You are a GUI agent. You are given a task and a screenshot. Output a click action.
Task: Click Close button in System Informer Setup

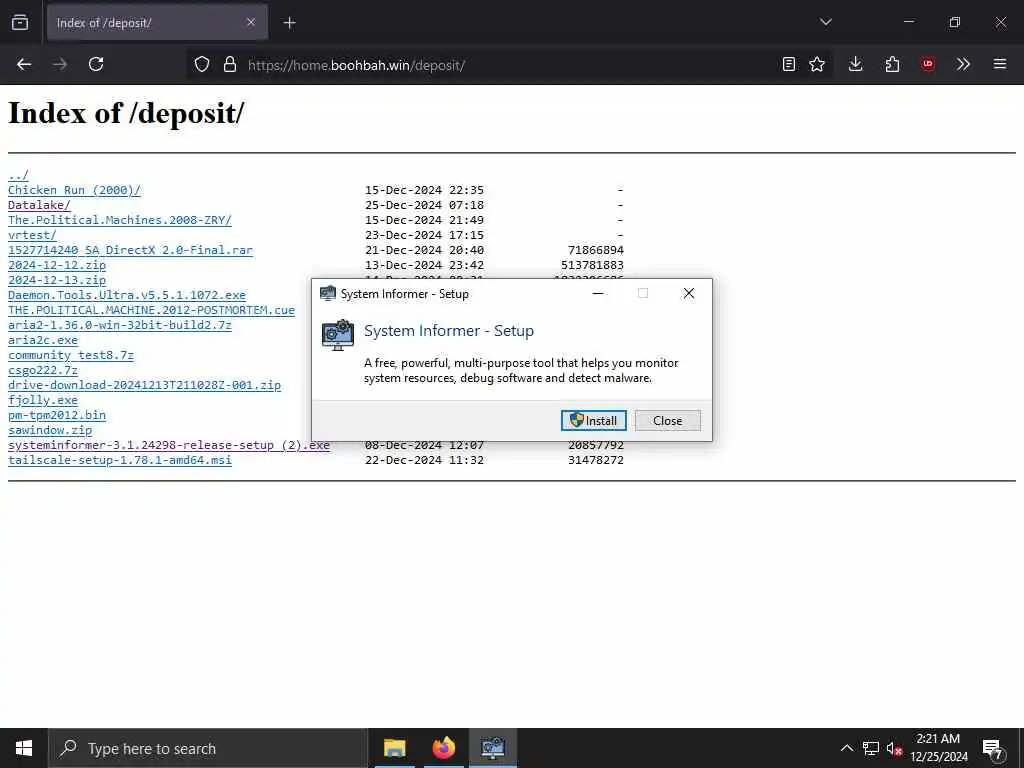point(667,421)
